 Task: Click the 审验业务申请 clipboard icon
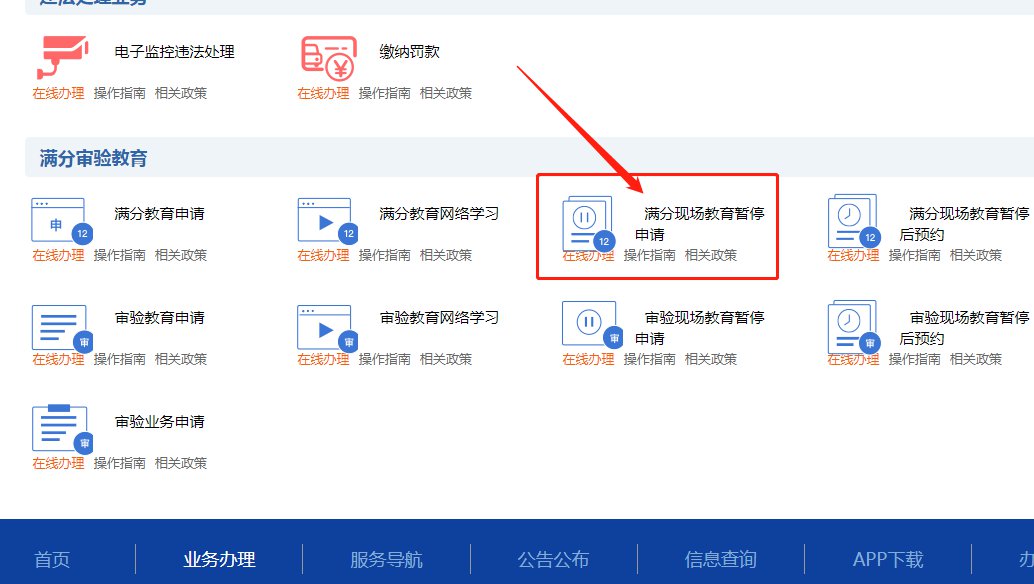58,429
